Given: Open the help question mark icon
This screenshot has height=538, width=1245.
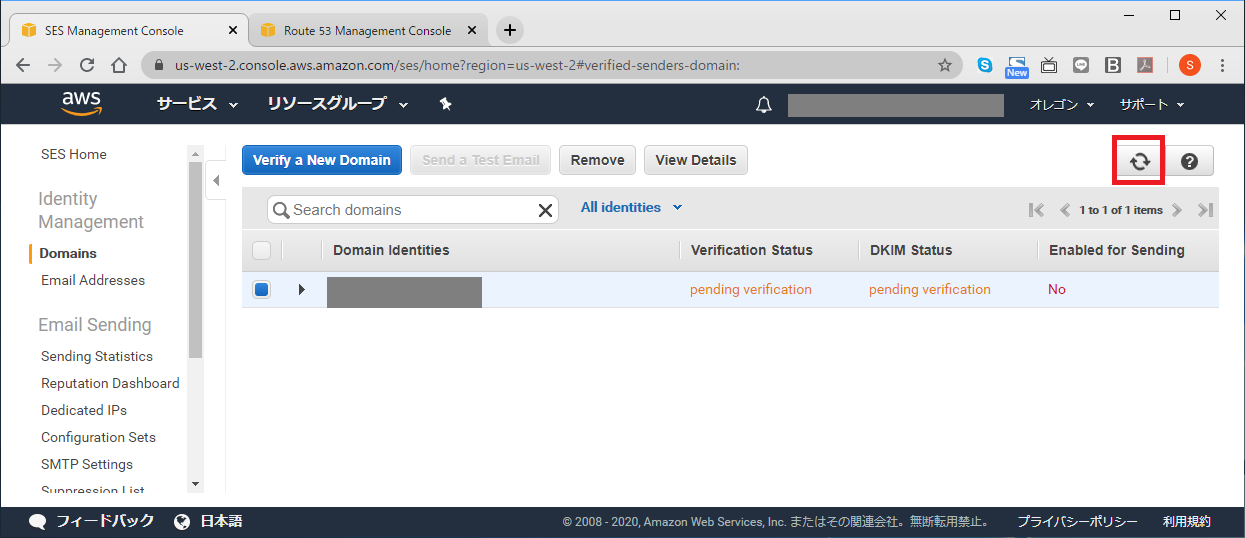Looking at the screenshot, I should (1190, 161).
